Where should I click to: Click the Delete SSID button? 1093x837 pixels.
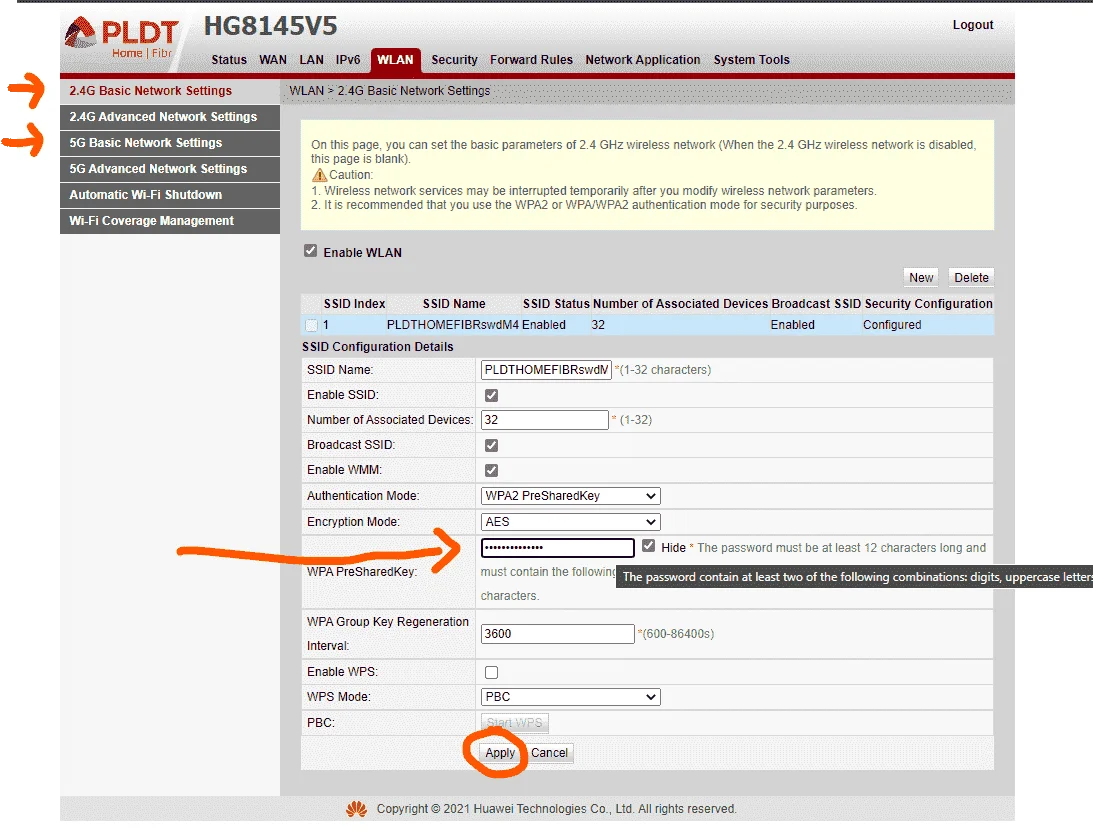coord(971,277)
